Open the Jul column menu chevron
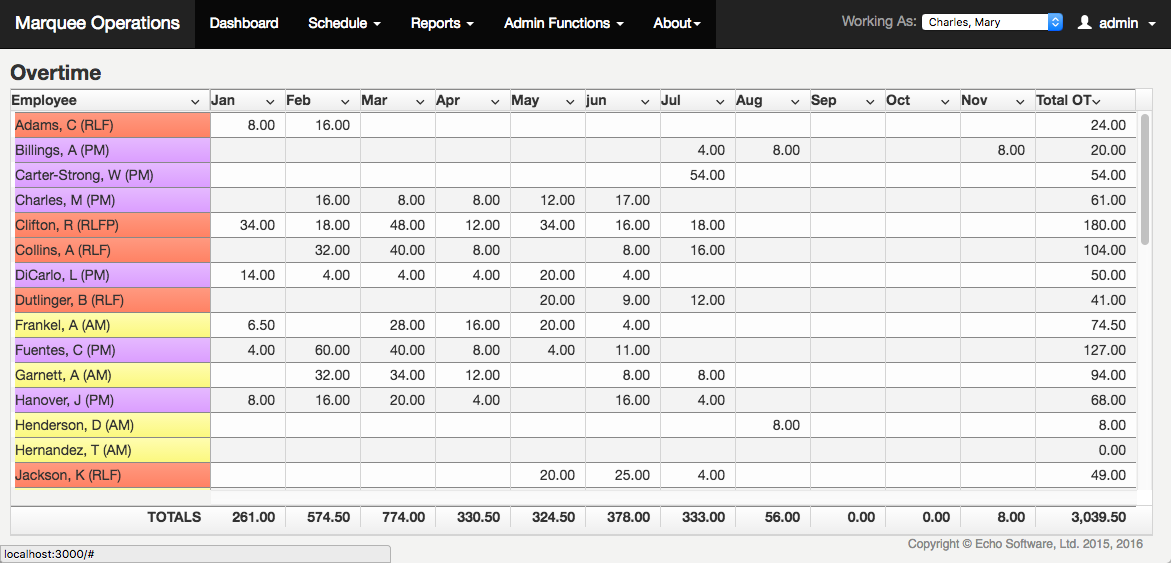1171x563 pixels. [720, 101]
